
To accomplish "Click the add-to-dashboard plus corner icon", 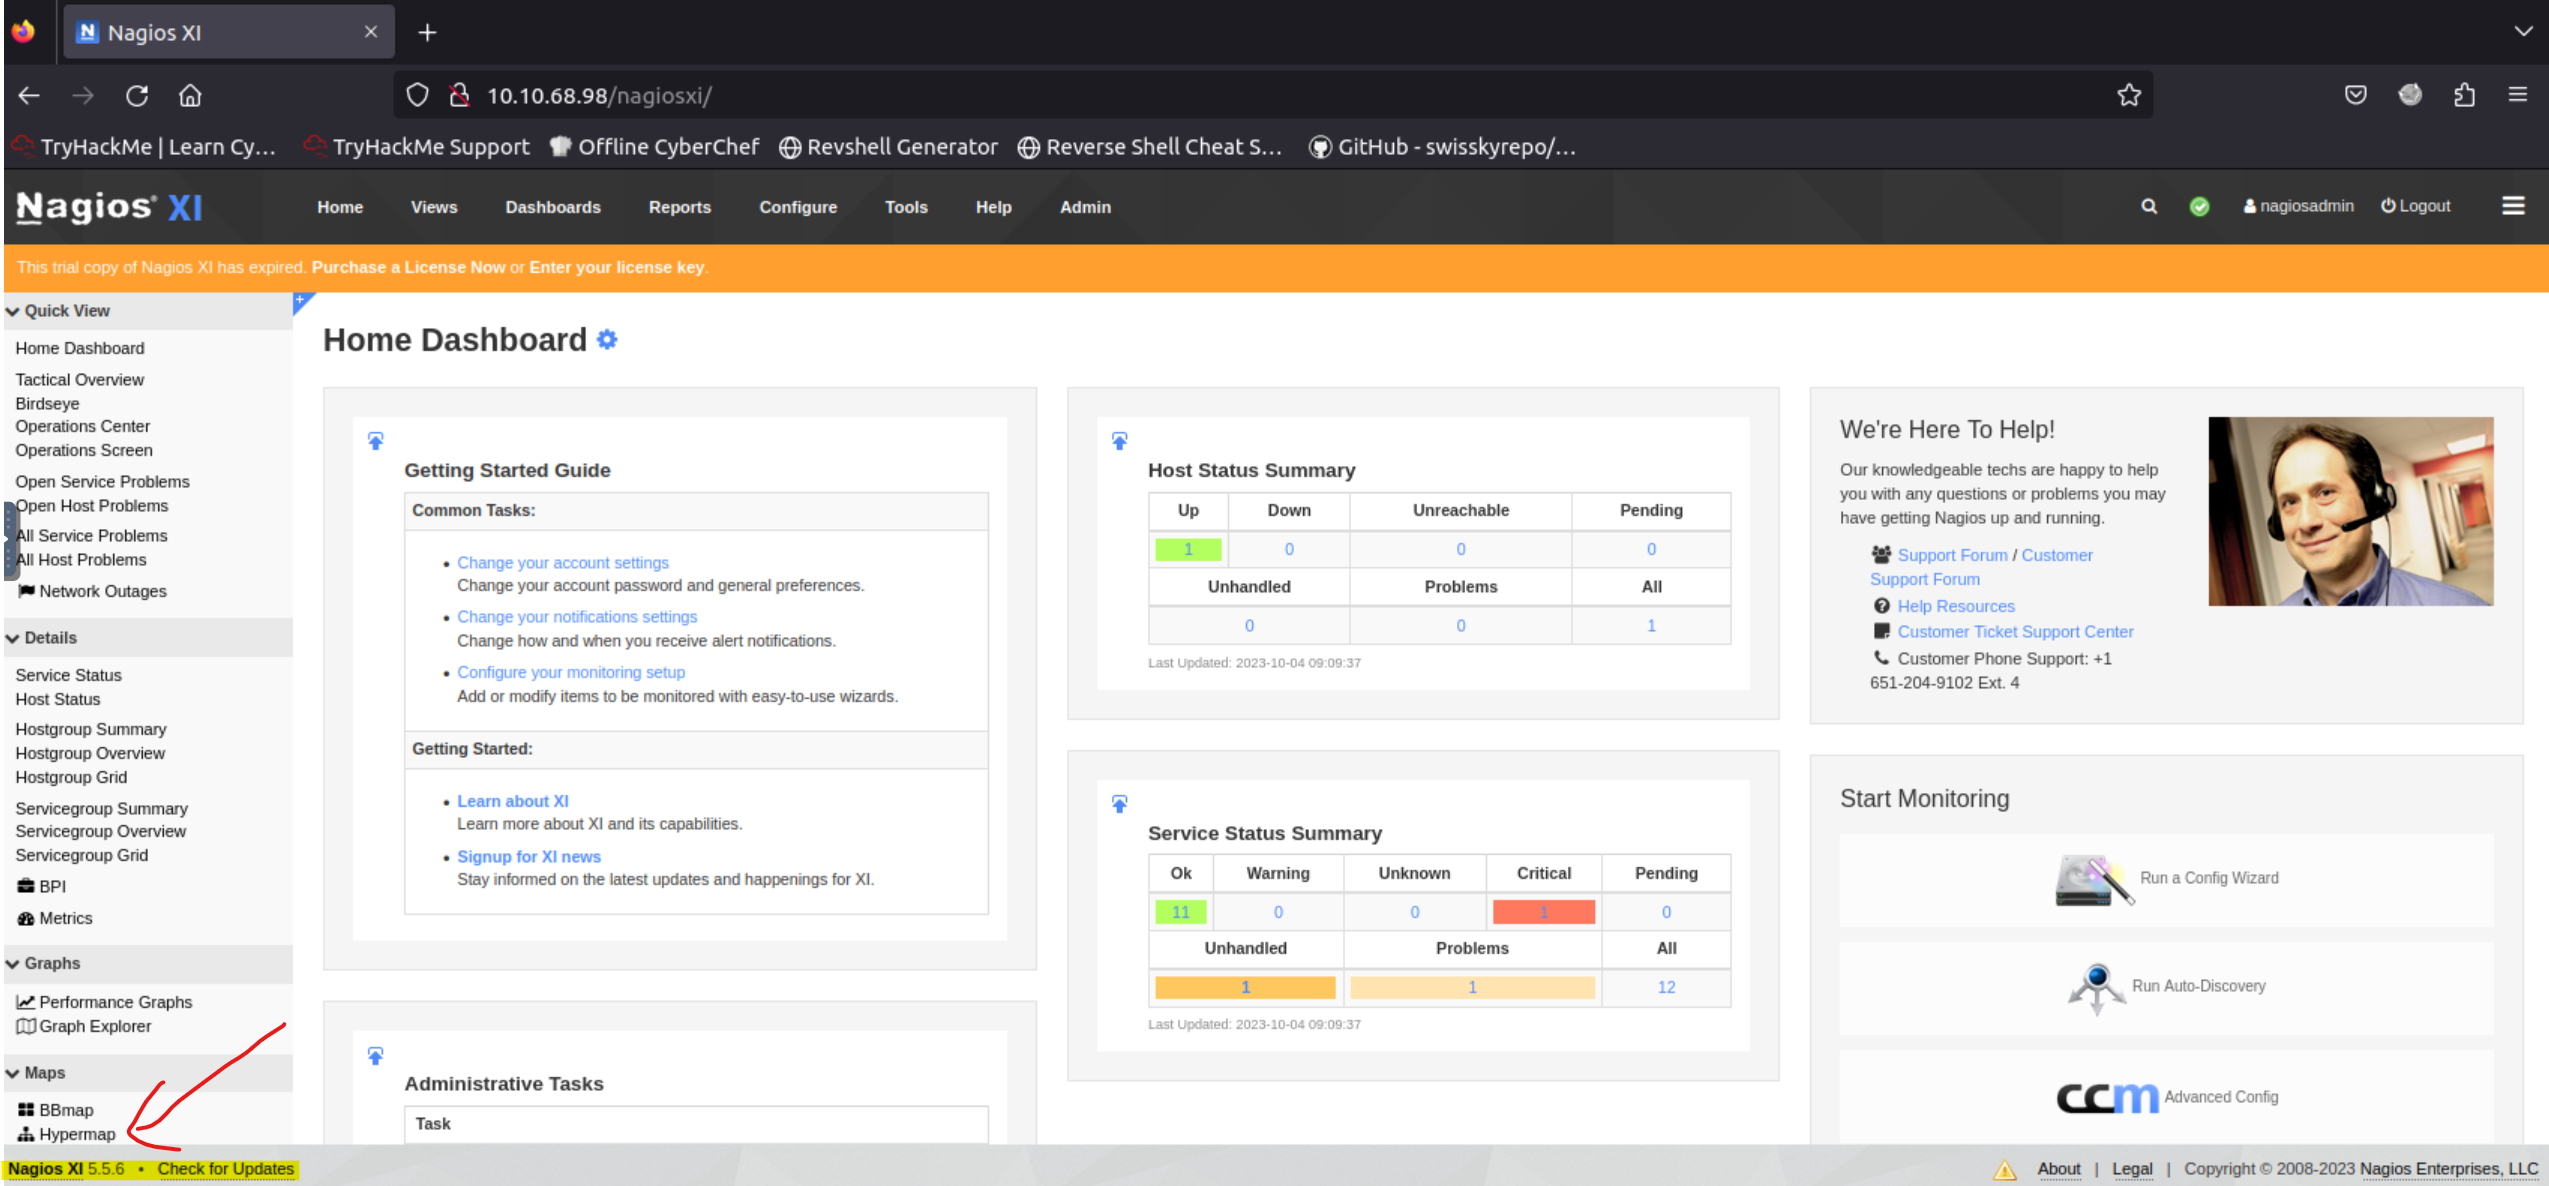I will 302,301.
